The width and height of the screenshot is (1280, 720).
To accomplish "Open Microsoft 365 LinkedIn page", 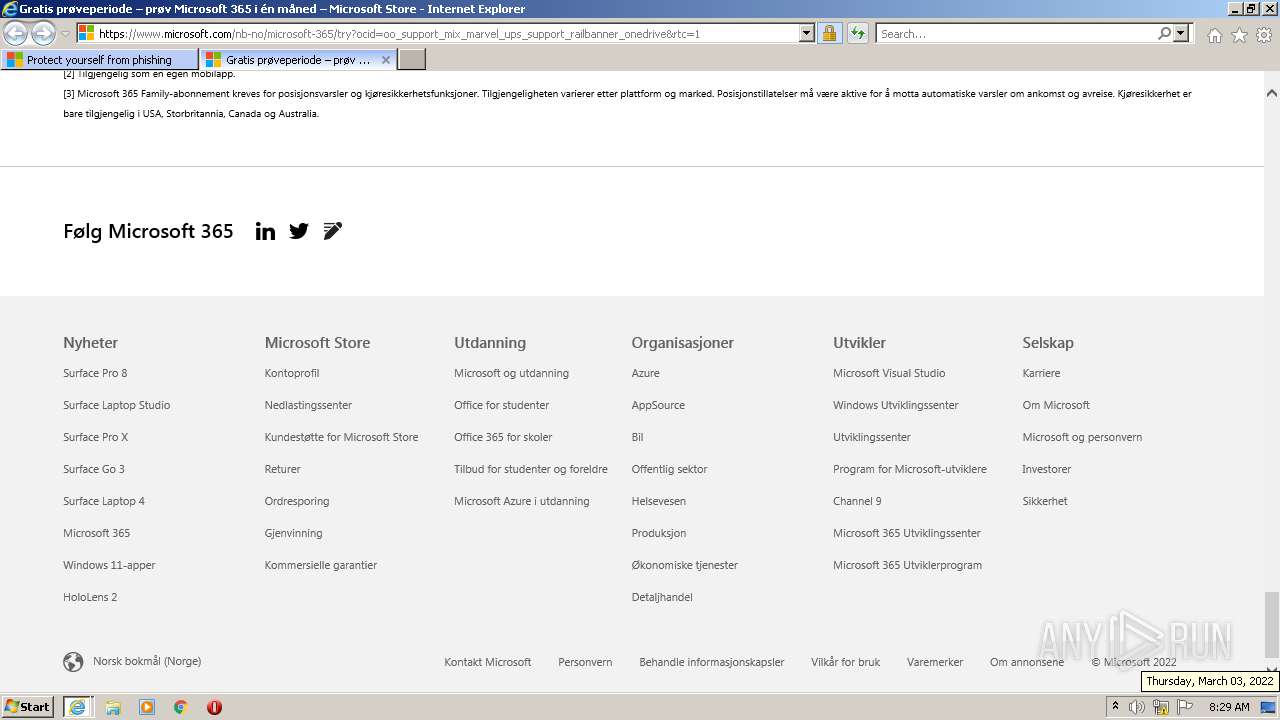I will point(265,231).
